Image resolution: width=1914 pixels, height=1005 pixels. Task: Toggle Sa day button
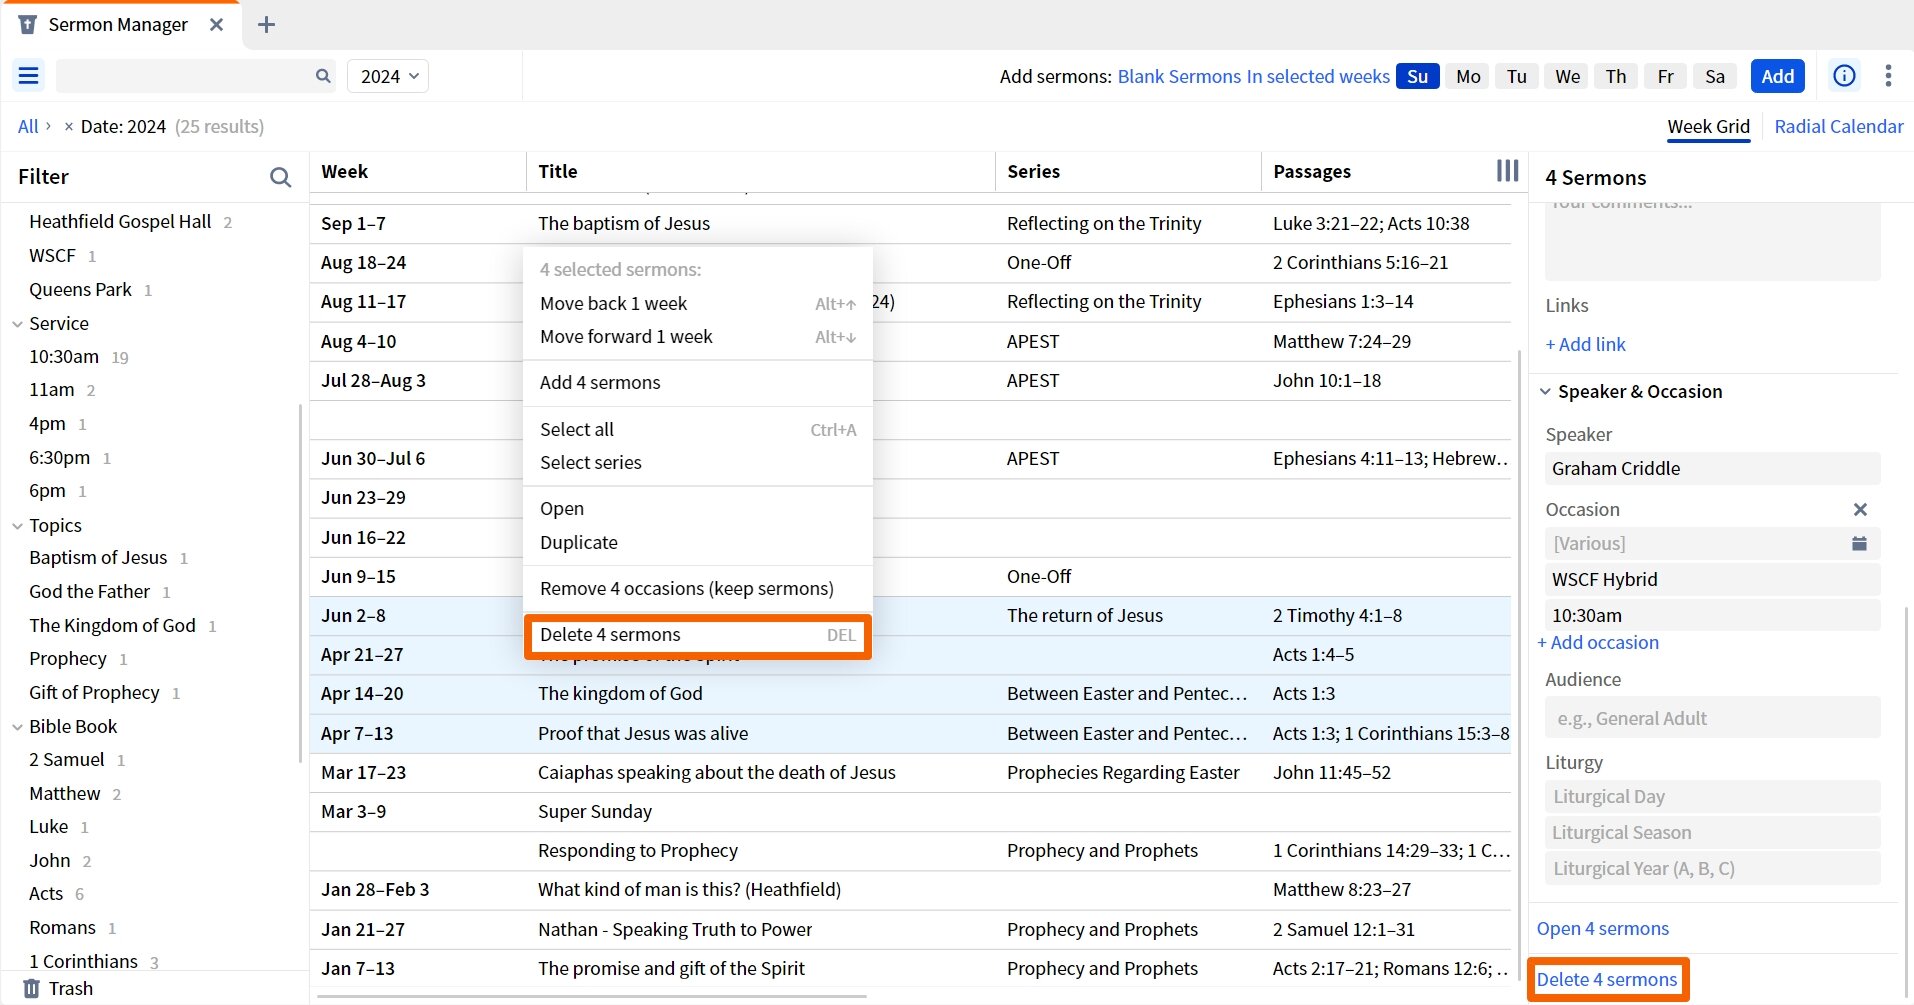[x=1715, y=76]
